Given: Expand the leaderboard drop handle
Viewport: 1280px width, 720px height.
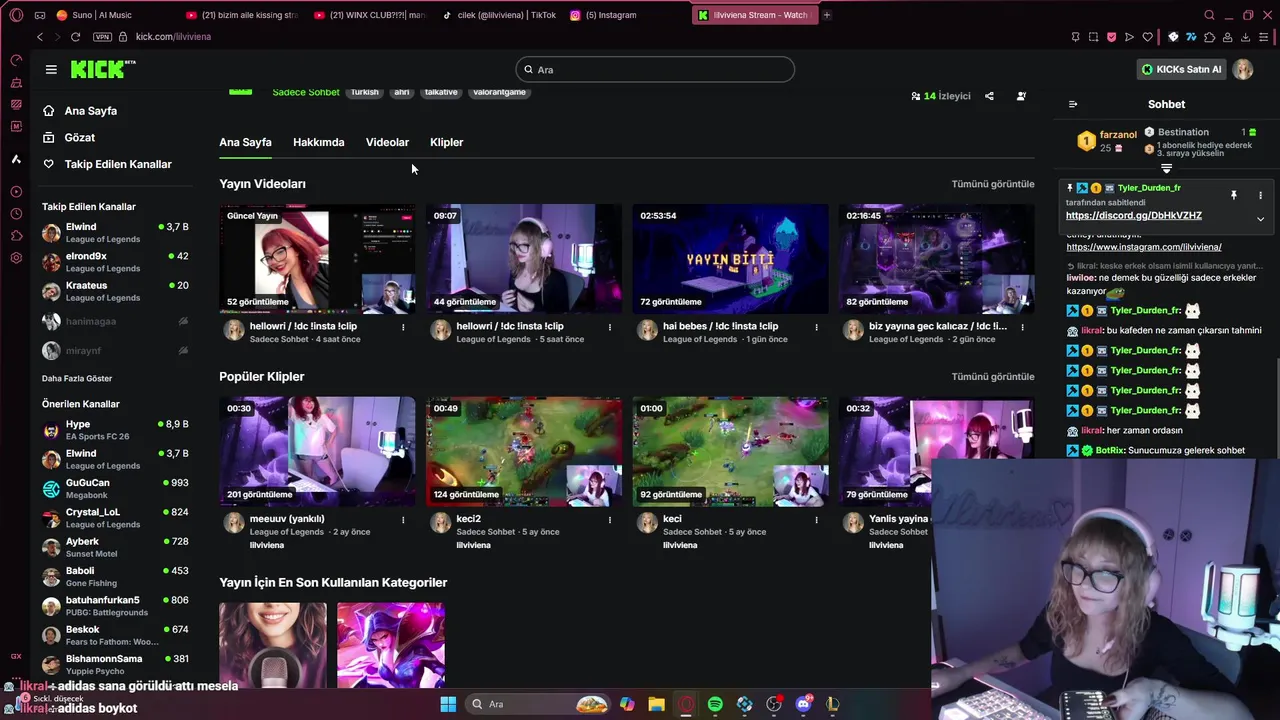Looking at the screenshot, I should [x=1166, y=169].
